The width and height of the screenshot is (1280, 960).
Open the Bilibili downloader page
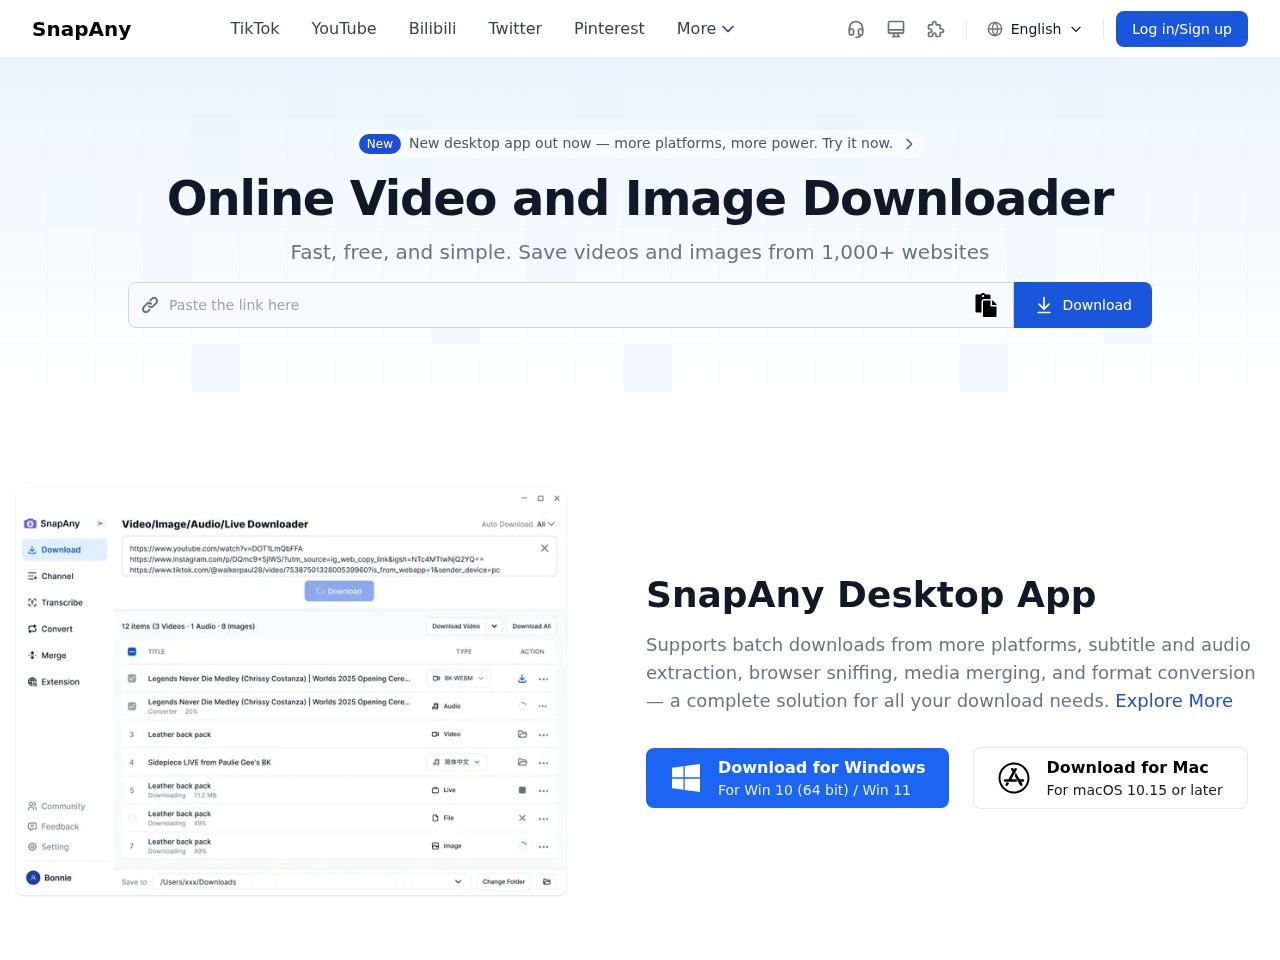click(x=432, y=29)
